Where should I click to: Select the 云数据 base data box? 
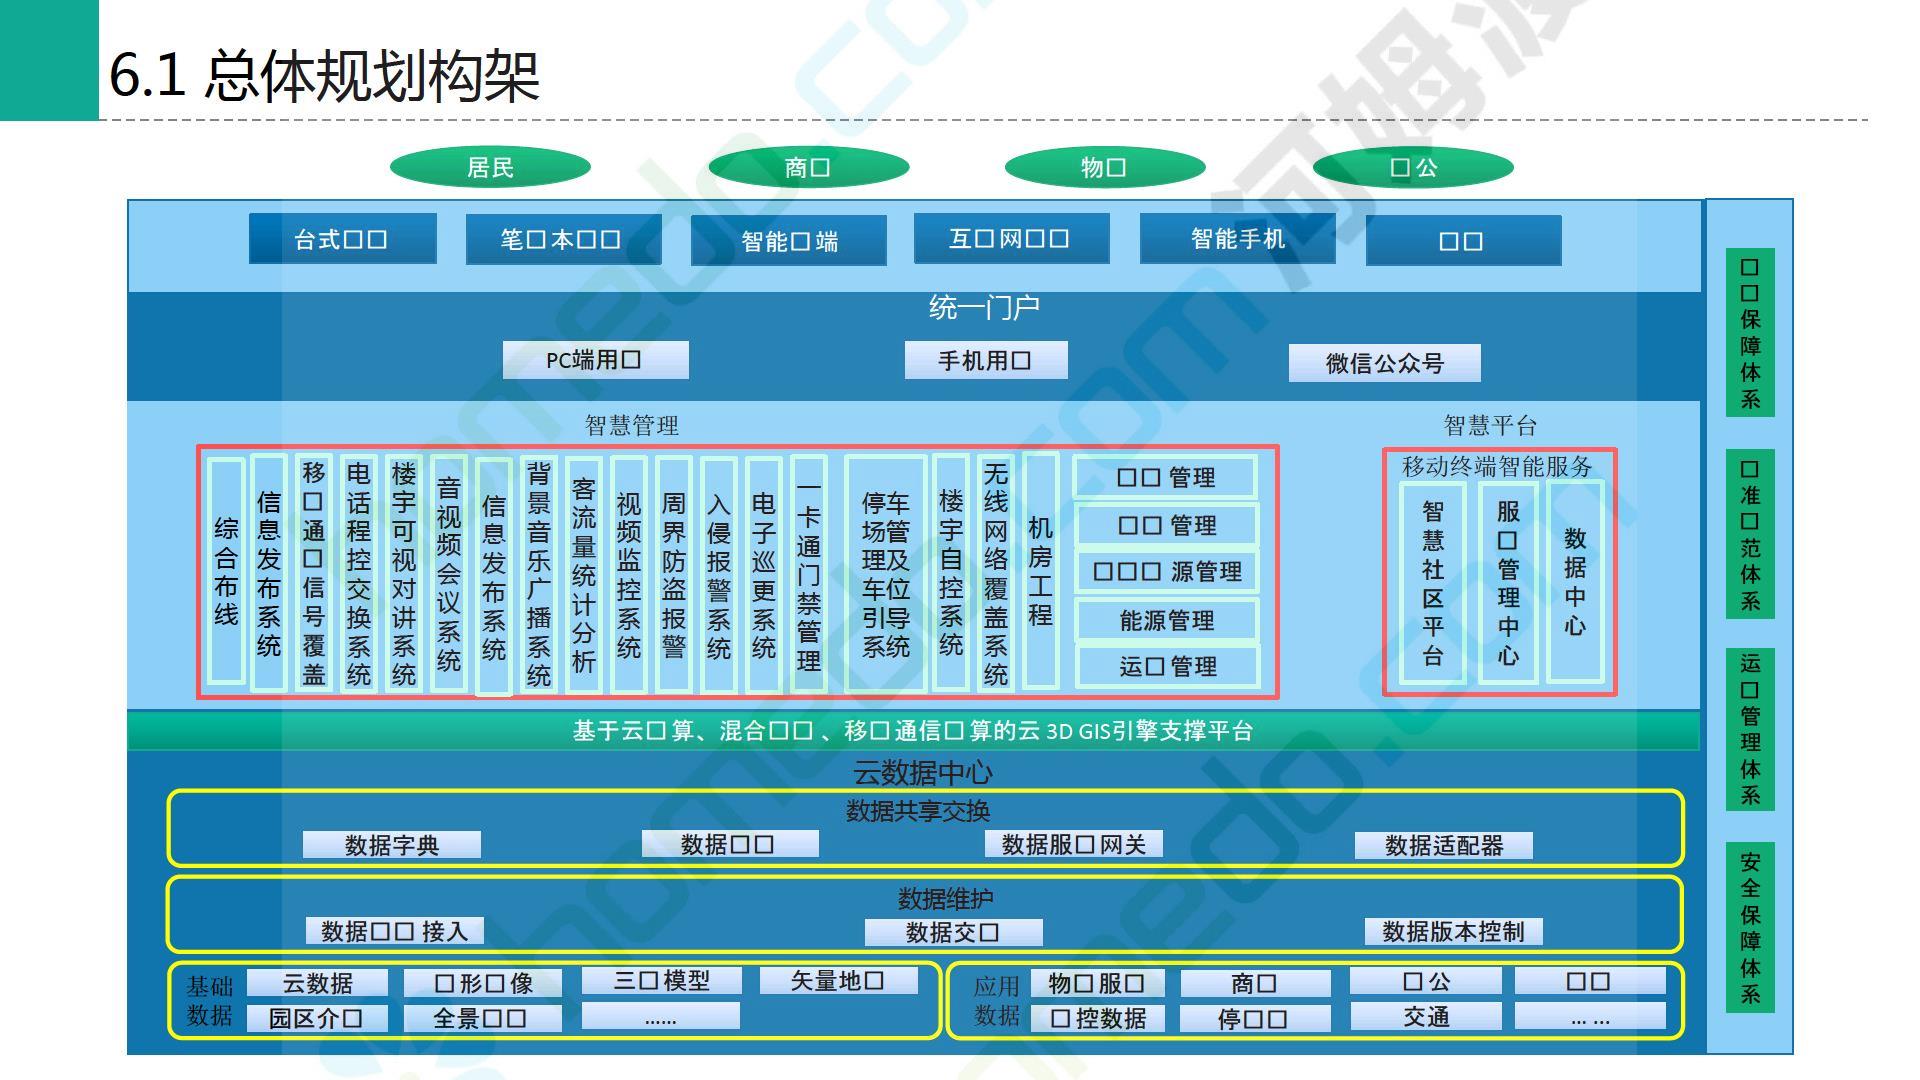tap(317, 983)
